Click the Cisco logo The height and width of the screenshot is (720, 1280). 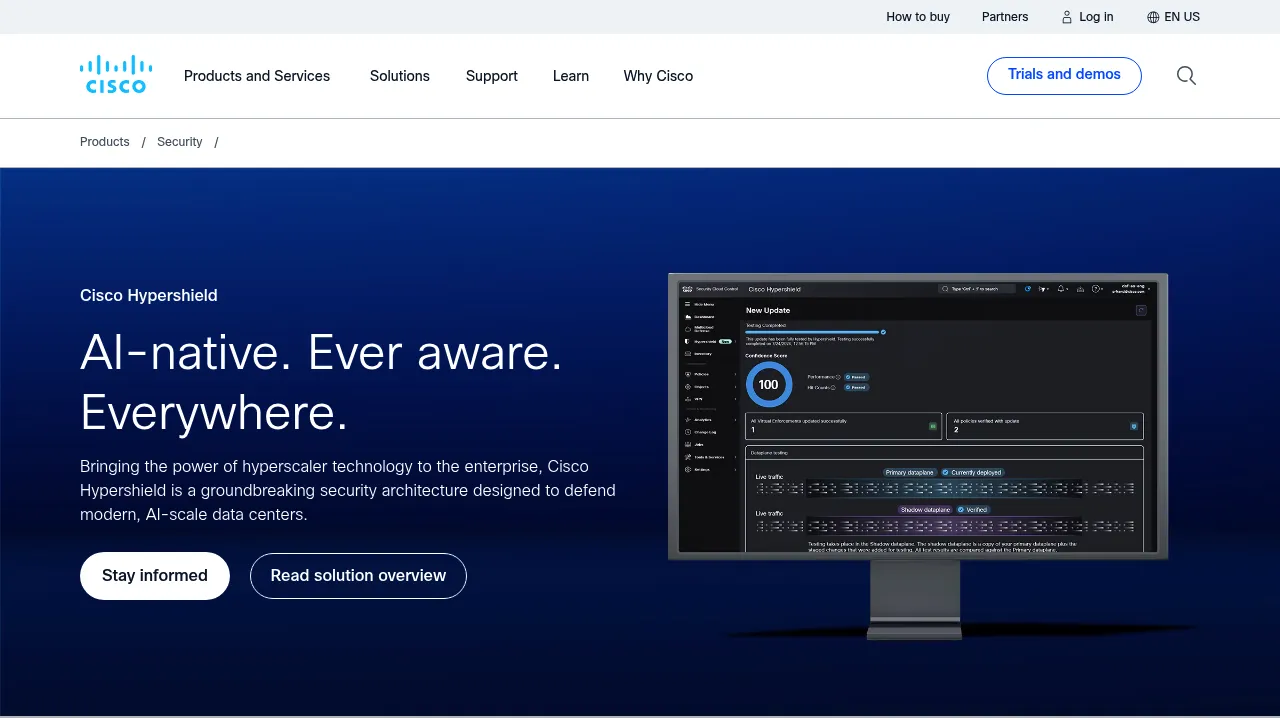click(116, 75)
